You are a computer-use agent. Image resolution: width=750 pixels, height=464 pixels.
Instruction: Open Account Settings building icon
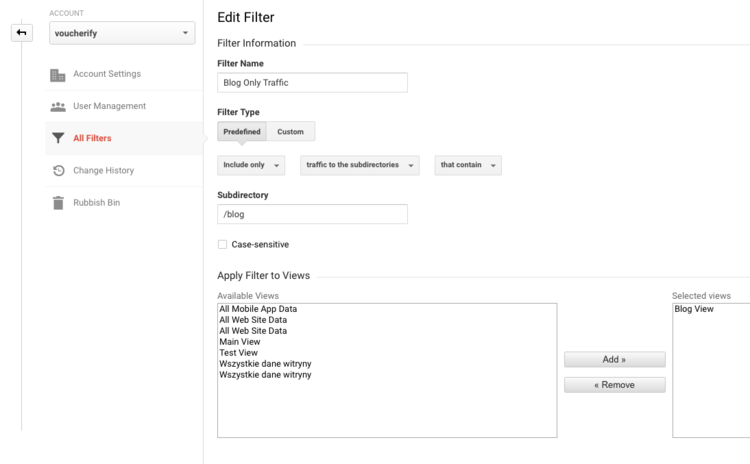coord(57,75)
